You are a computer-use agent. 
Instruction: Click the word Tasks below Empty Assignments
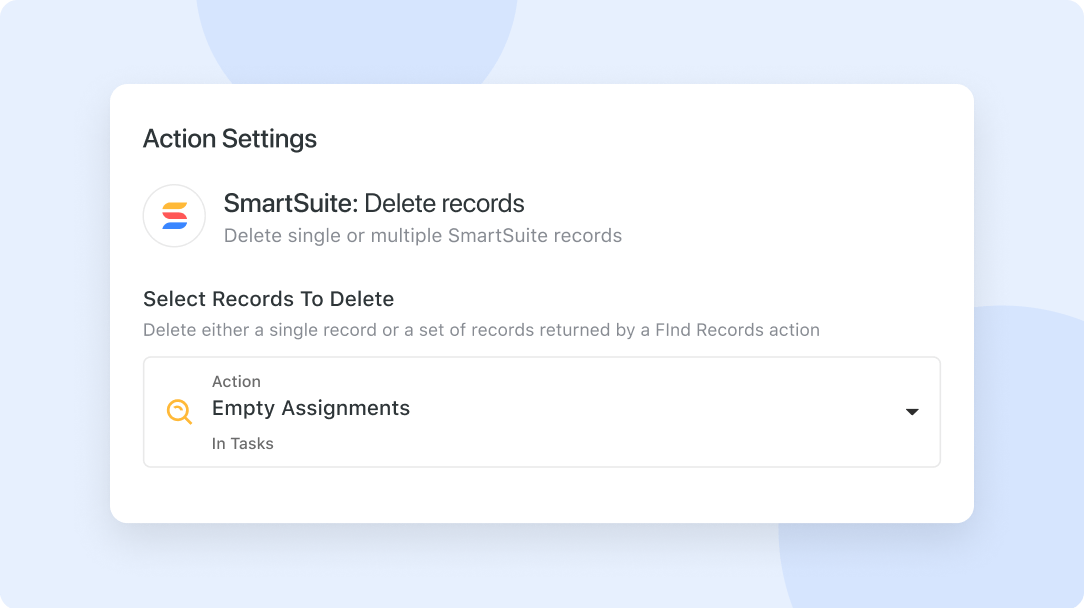pos(251,443)
